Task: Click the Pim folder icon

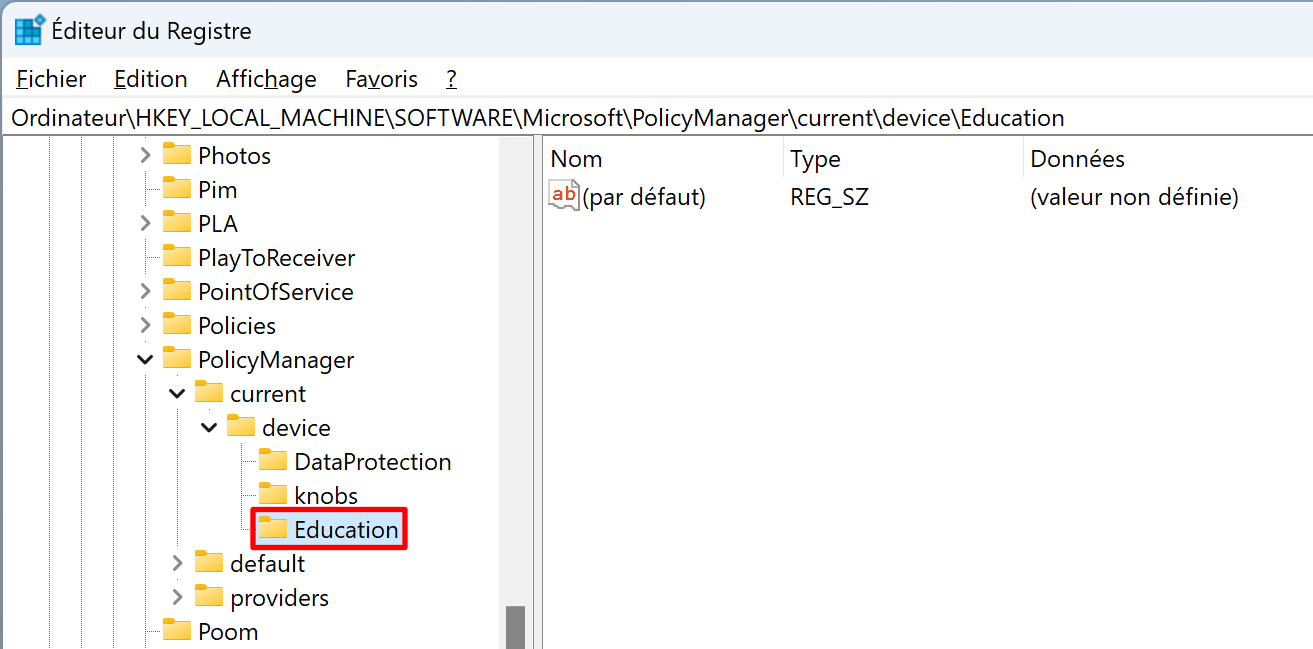Action: [177, 188]
